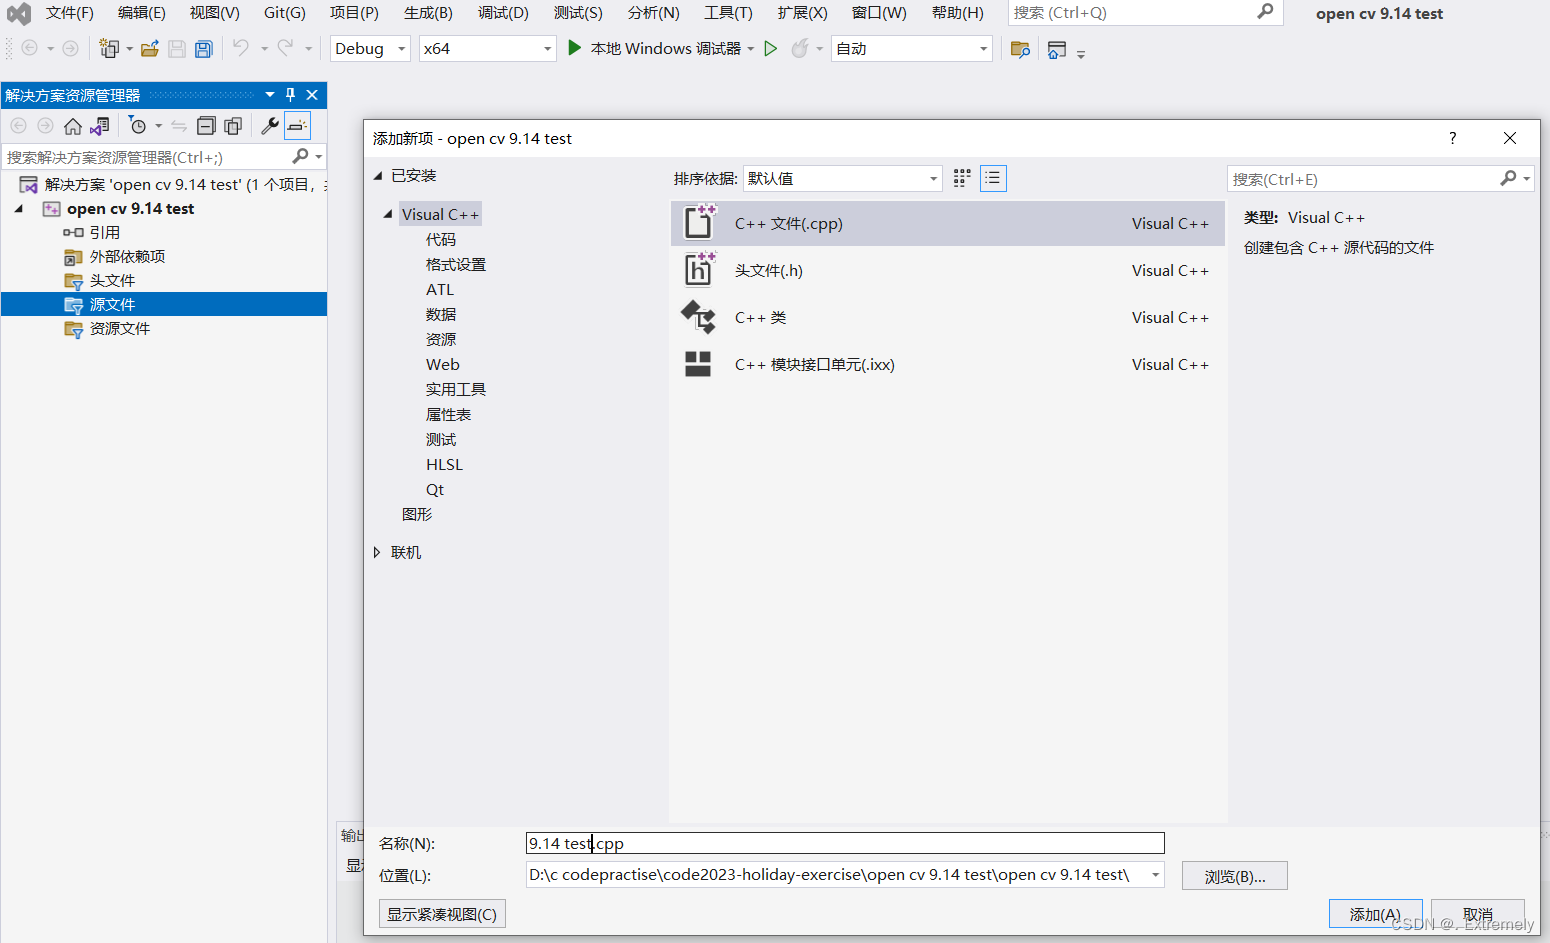Image resolution: width=1550 pixels, height=943 pixels.
Task: Open the Git(G) menu
Action: (285, 13)
